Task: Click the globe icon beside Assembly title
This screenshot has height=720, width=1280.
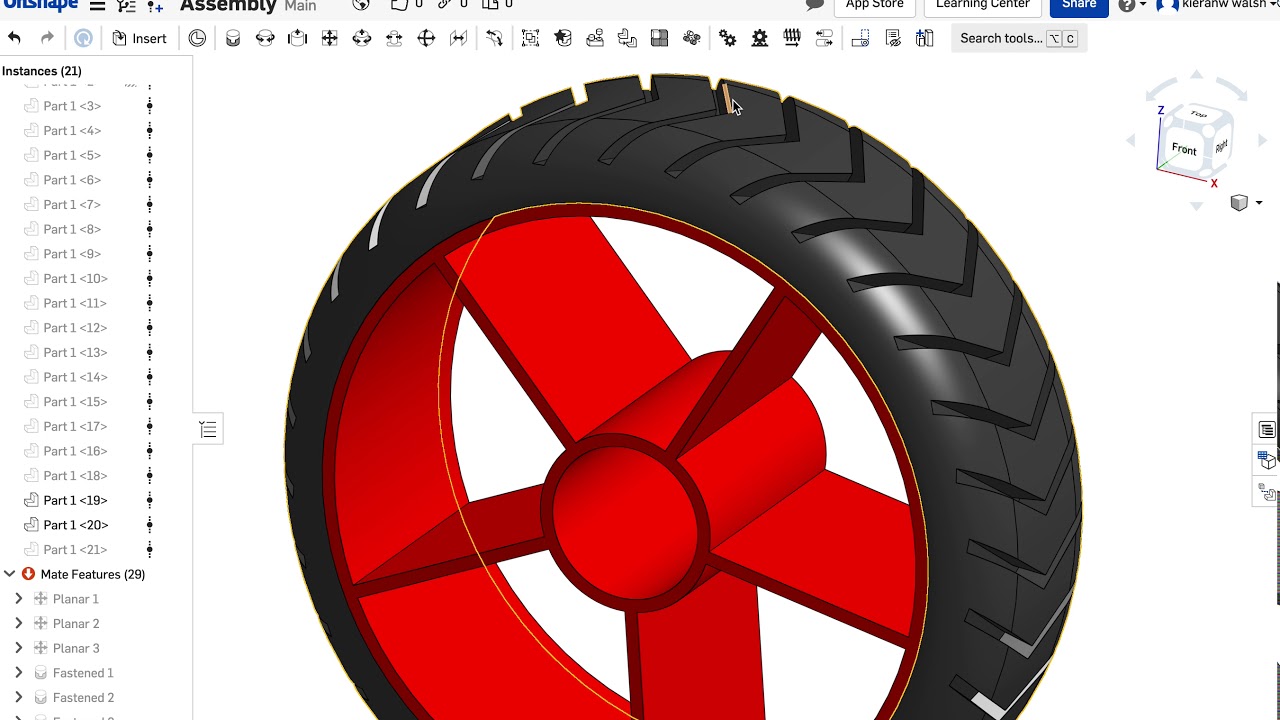Action: (x=360, y=6)
